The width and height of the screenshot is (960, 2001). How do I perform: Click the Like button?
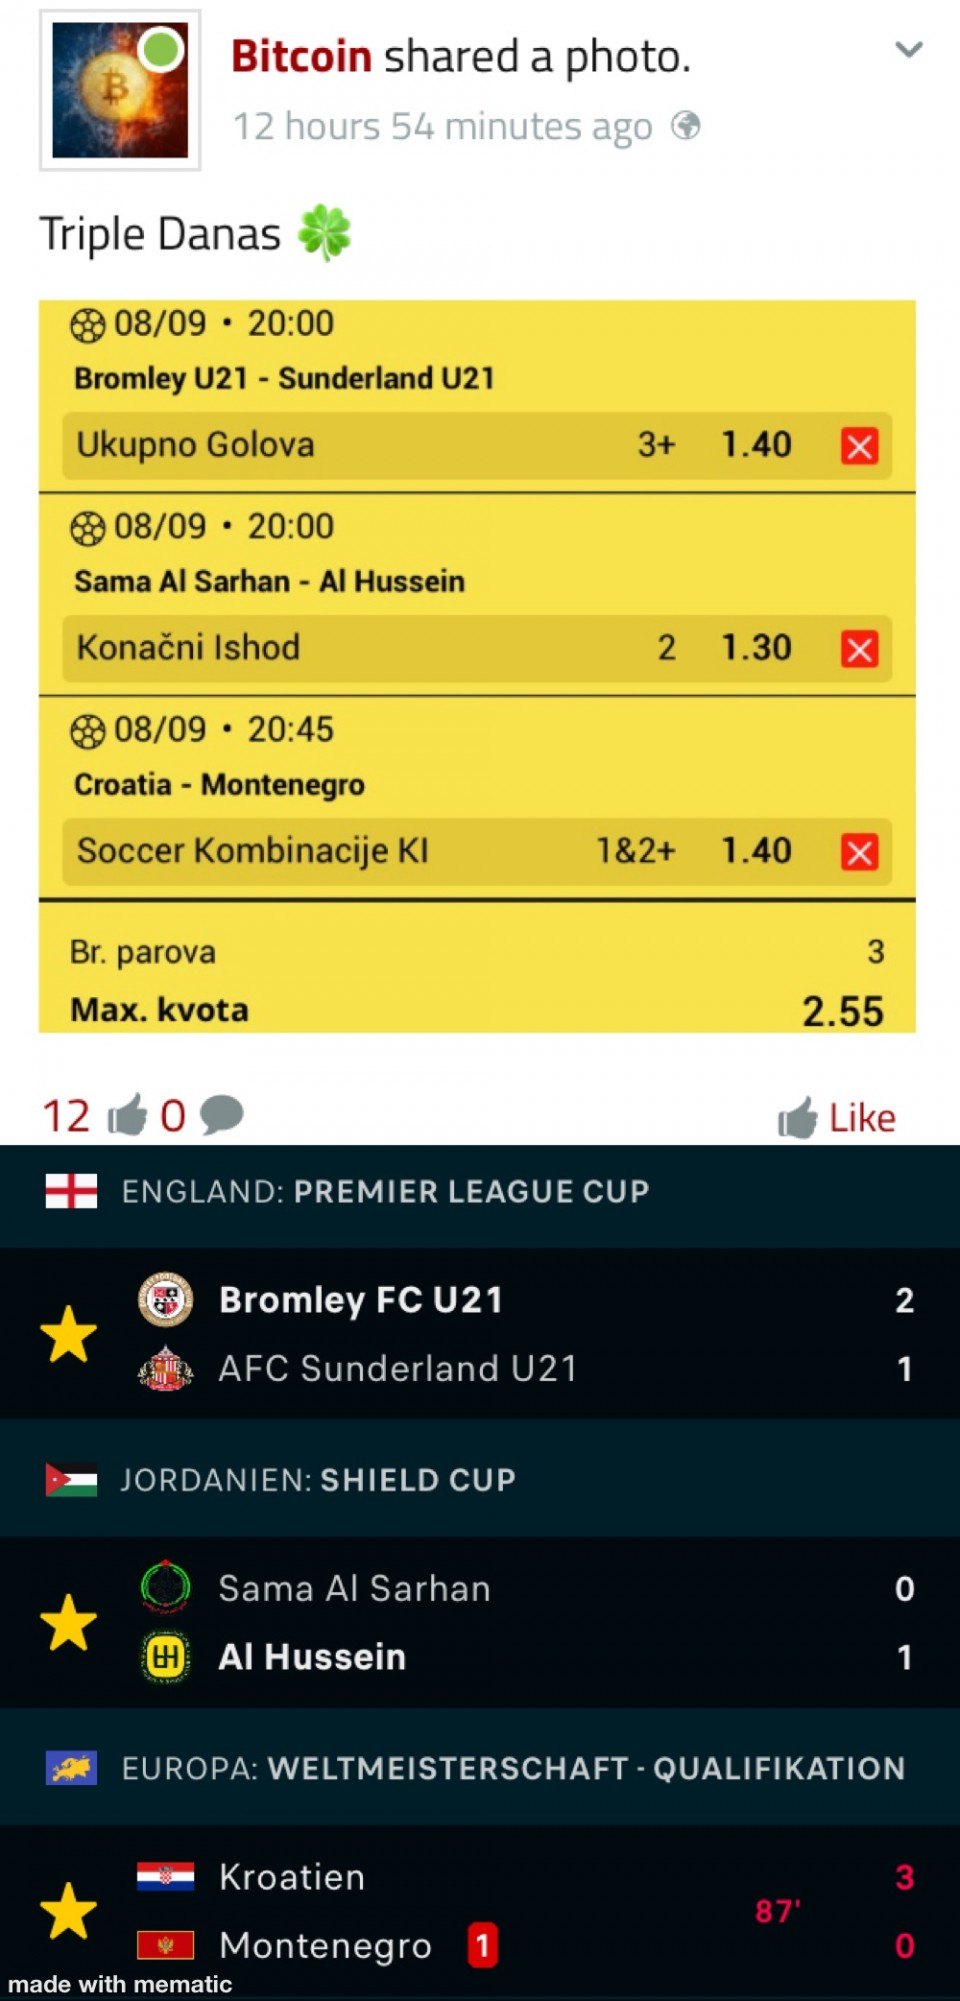[836, 1117]
